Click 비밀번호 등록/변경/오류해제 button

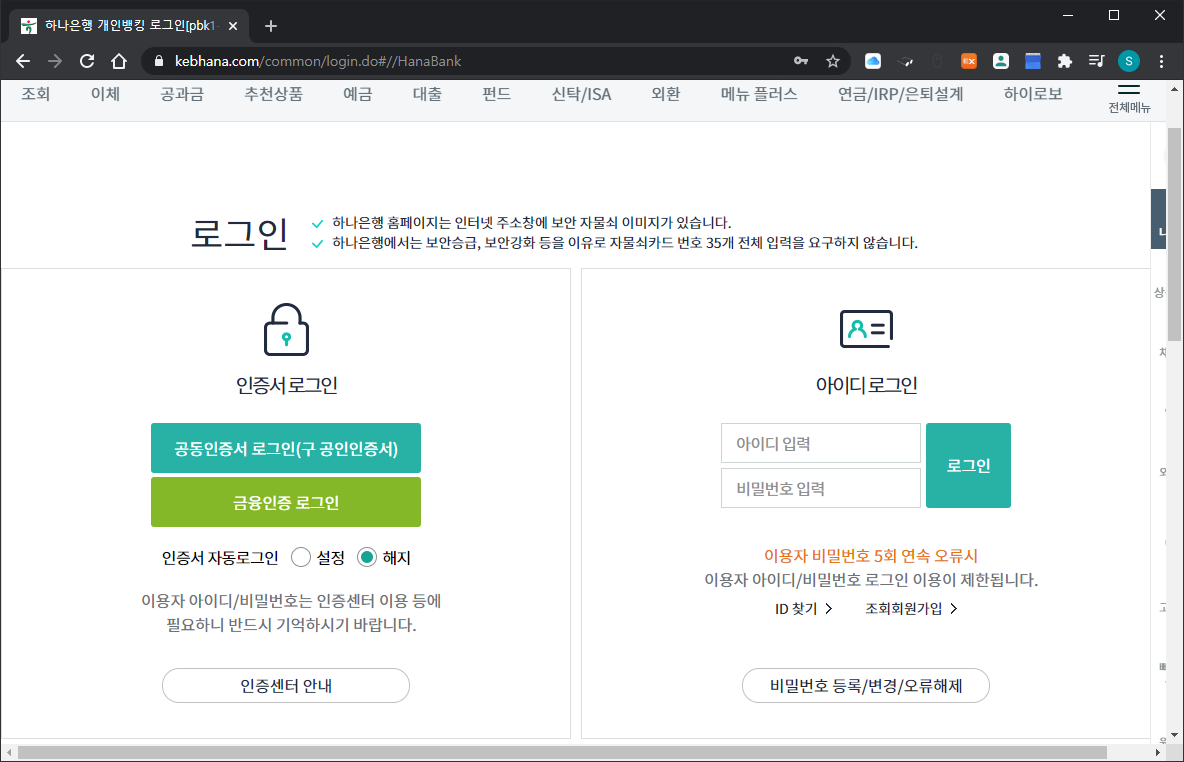click(x=866, y=686)
